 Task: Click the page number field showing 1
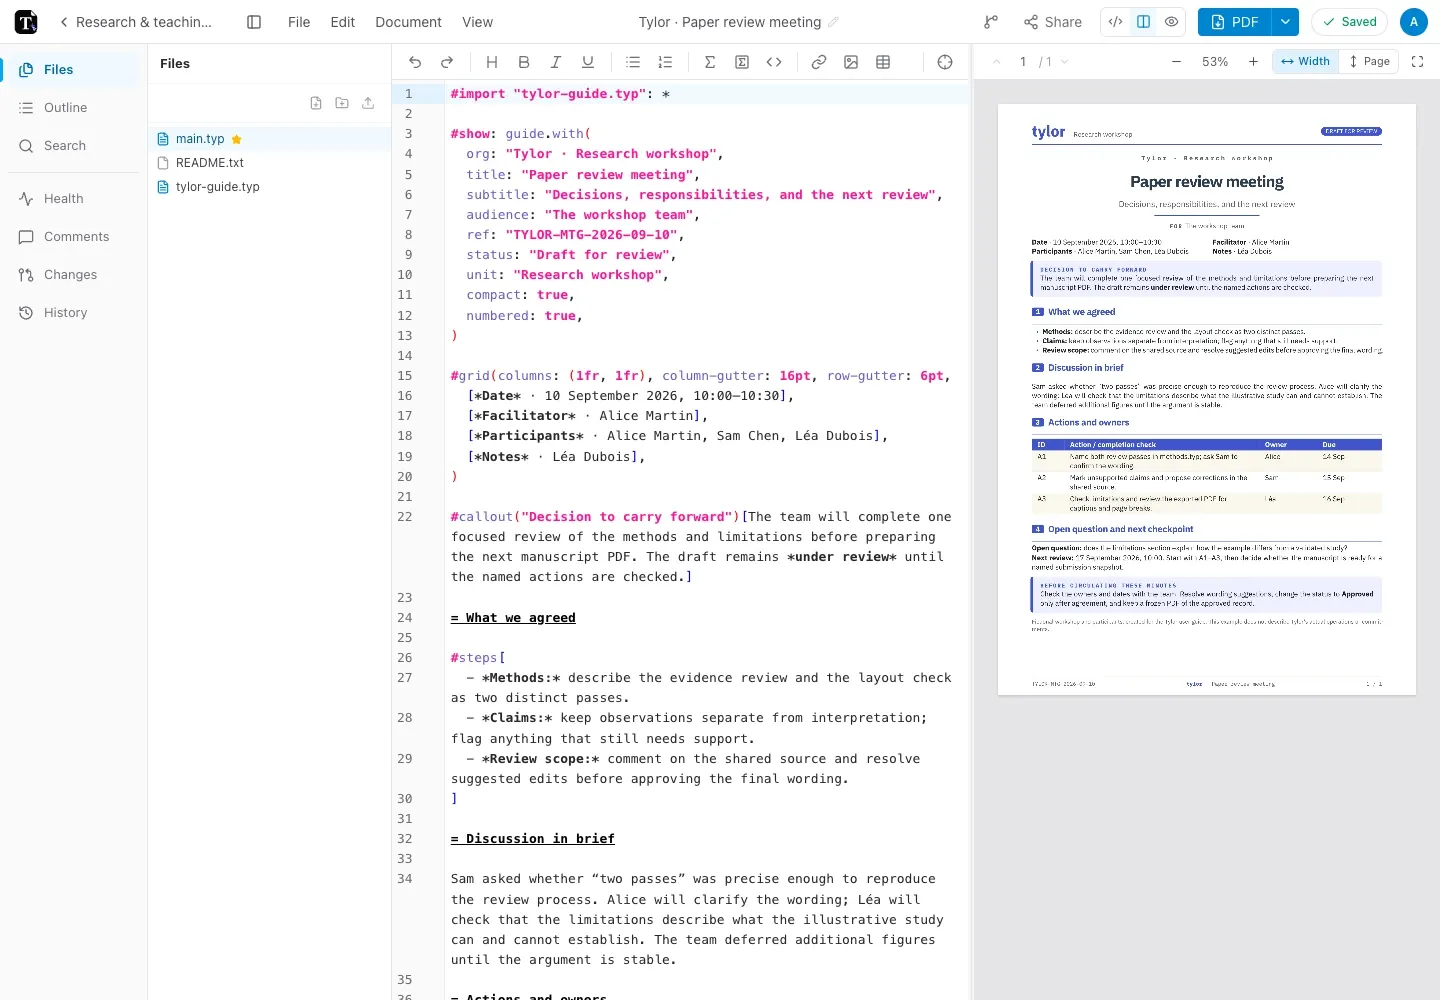(x=1023, y=61)
